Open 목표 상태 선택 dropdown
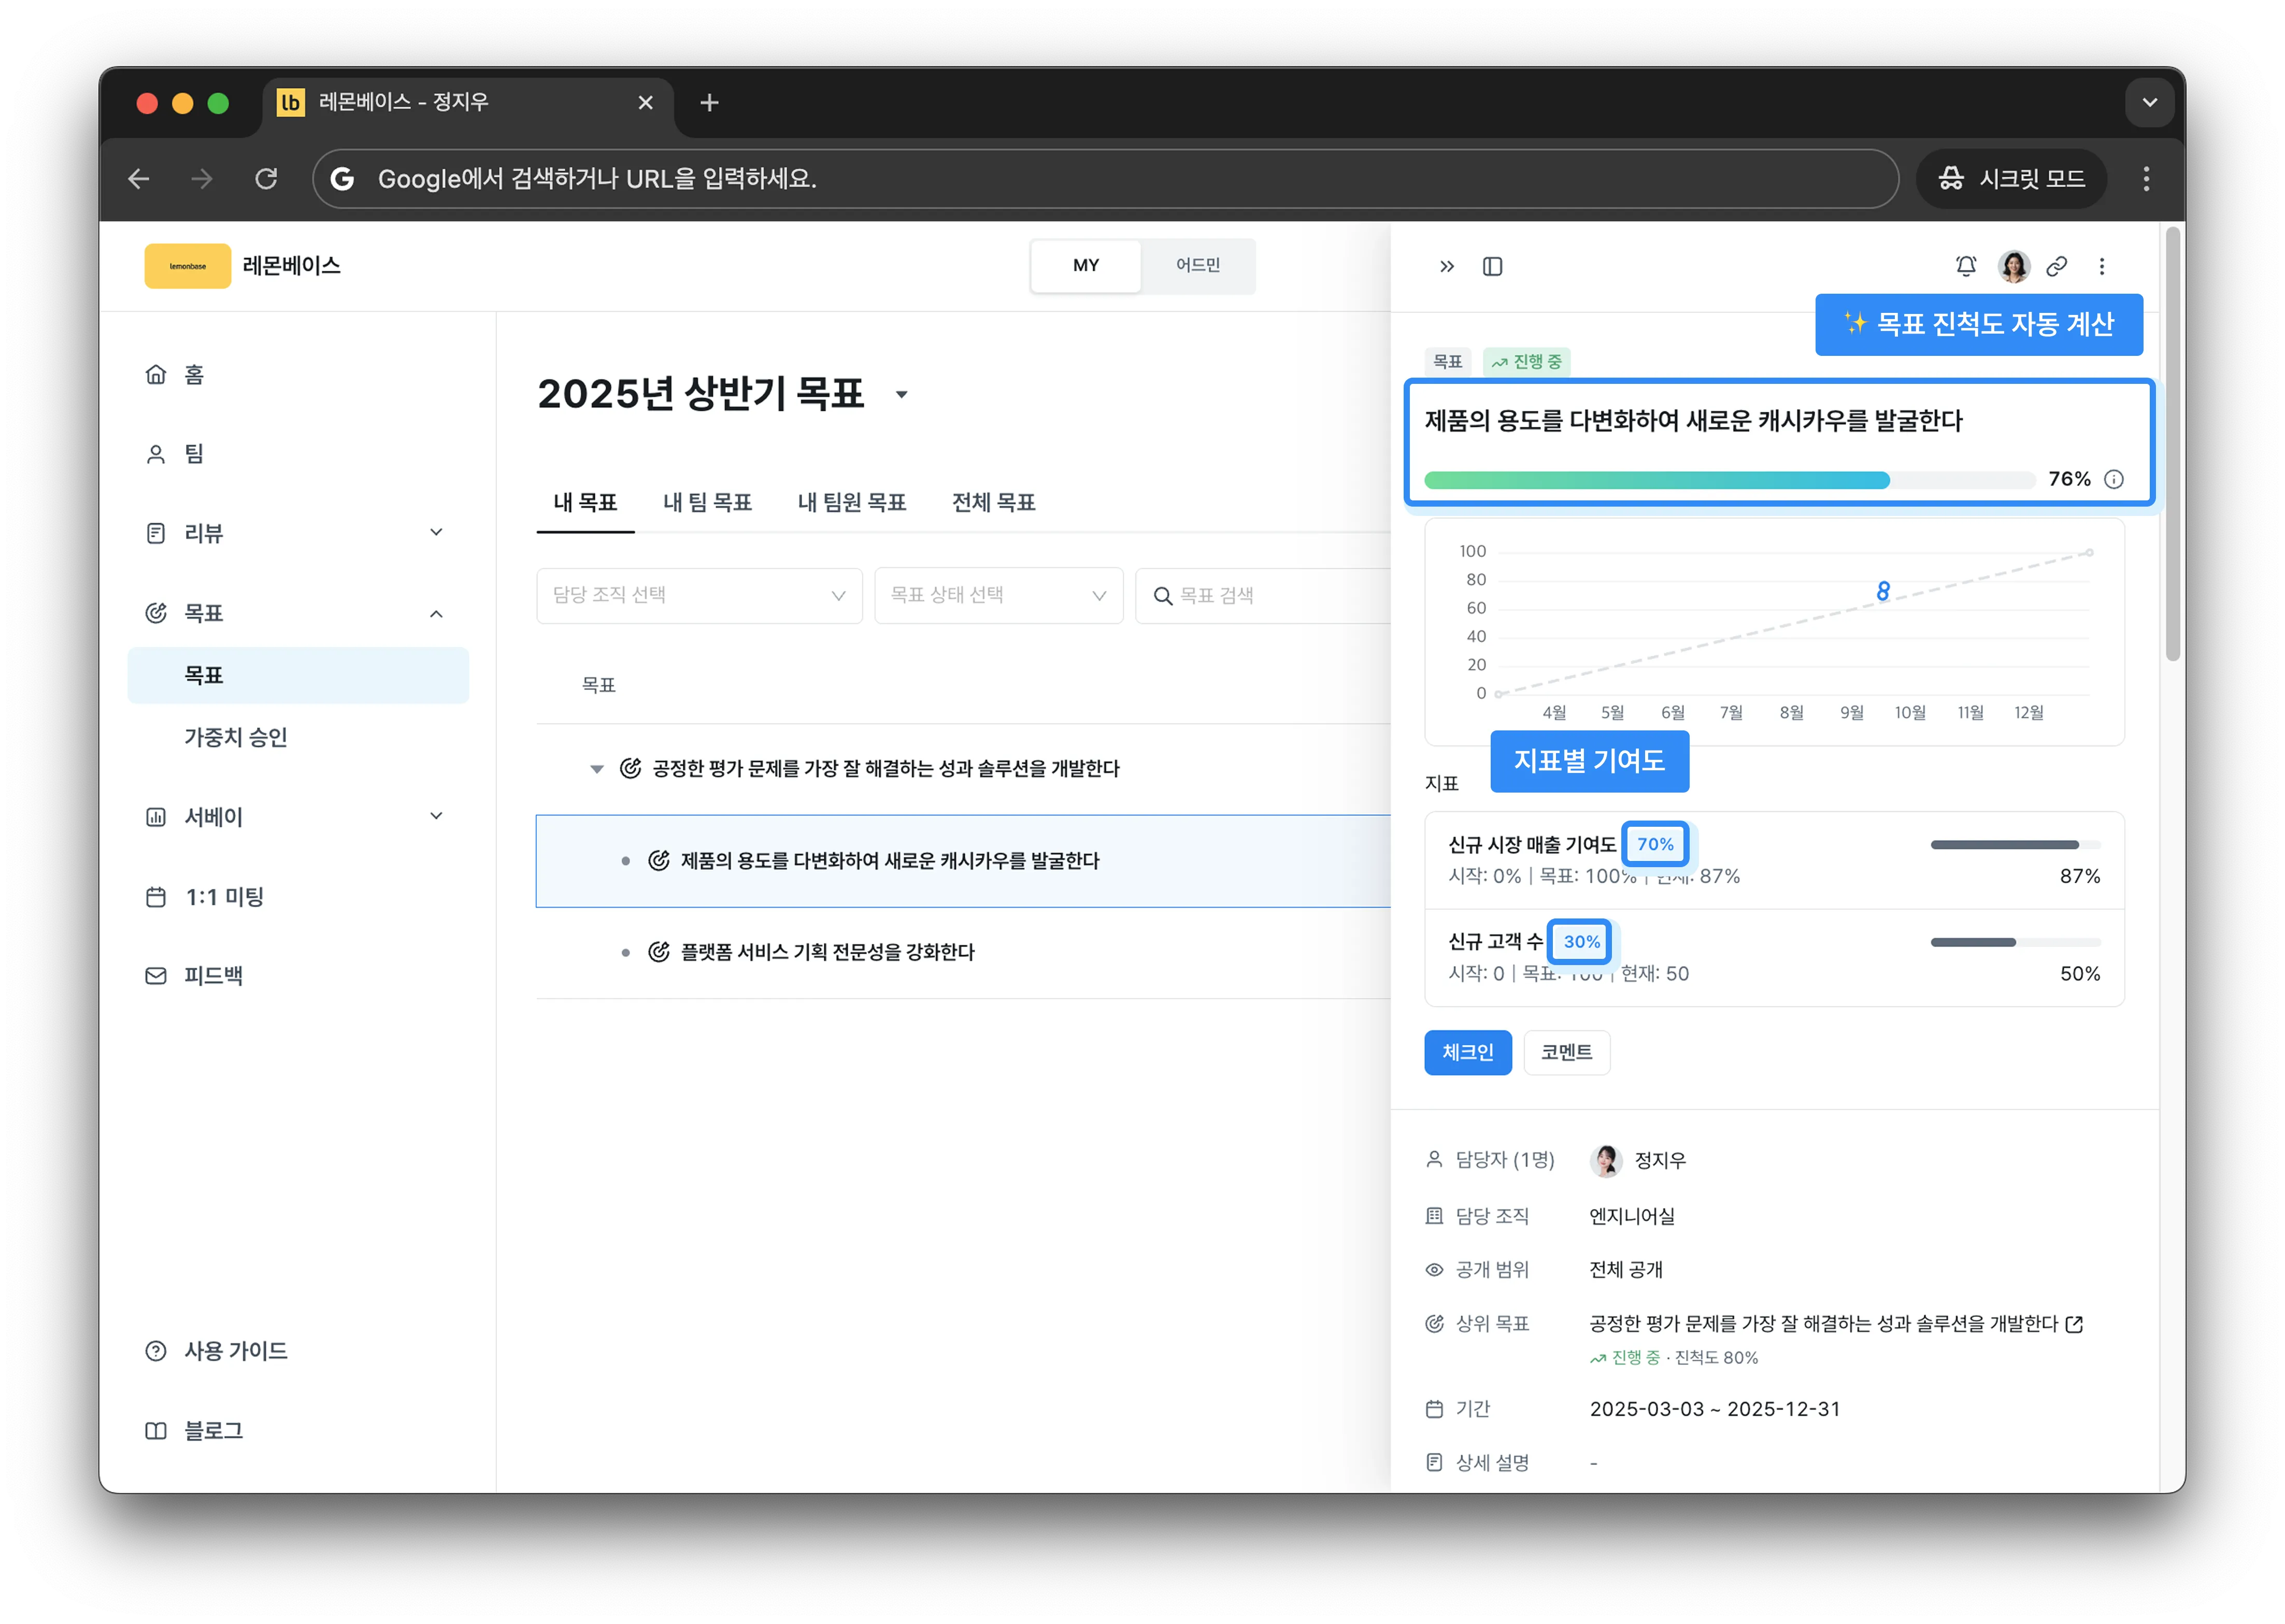The width and height of the screenshot is (2285, 1624). [998, 595]
